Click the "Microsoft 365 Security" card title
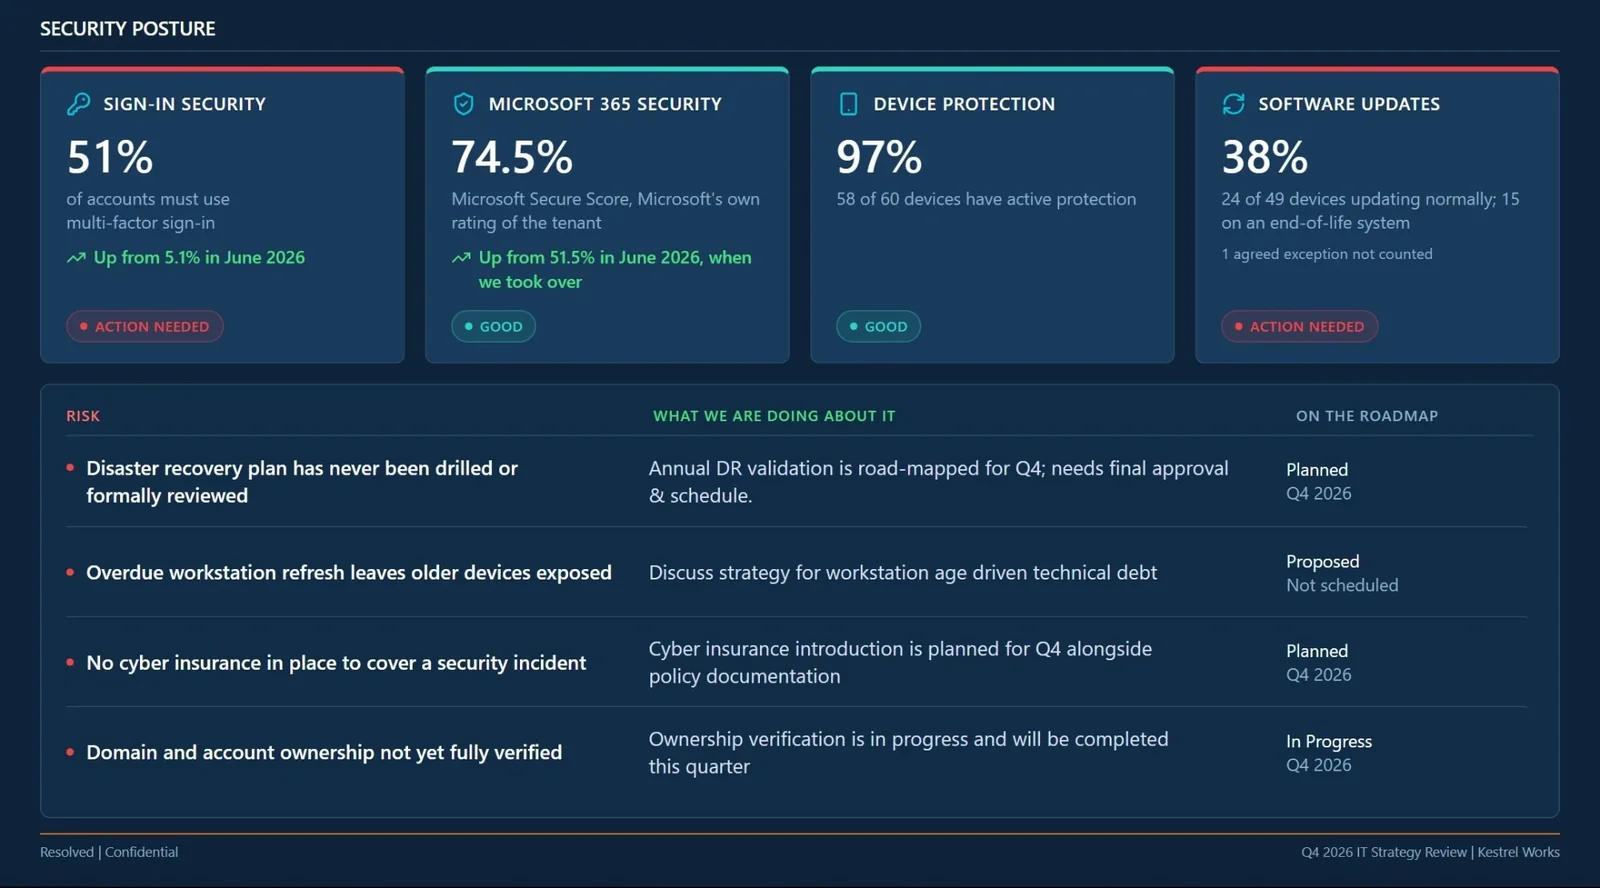The image size is (1600, 888). 605,104
